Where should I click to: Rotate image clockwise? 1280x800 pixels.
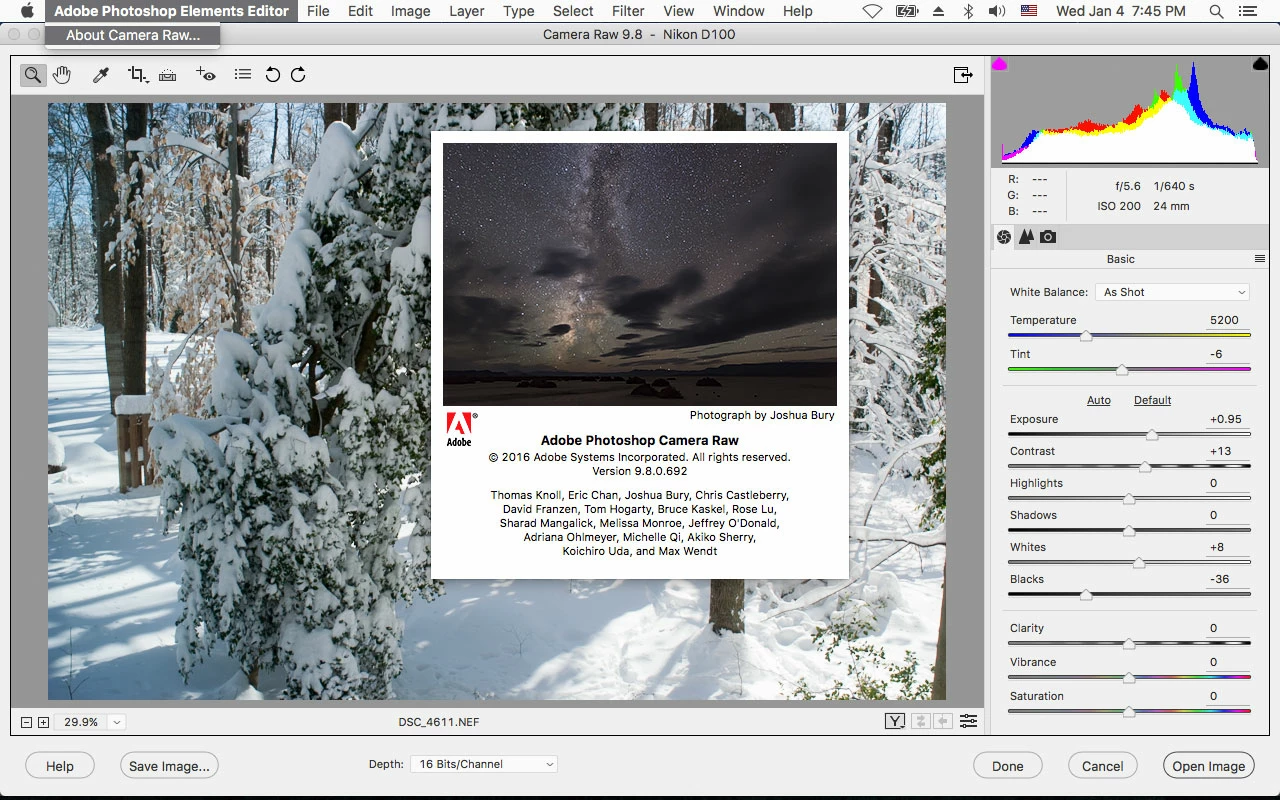[298, 75]
